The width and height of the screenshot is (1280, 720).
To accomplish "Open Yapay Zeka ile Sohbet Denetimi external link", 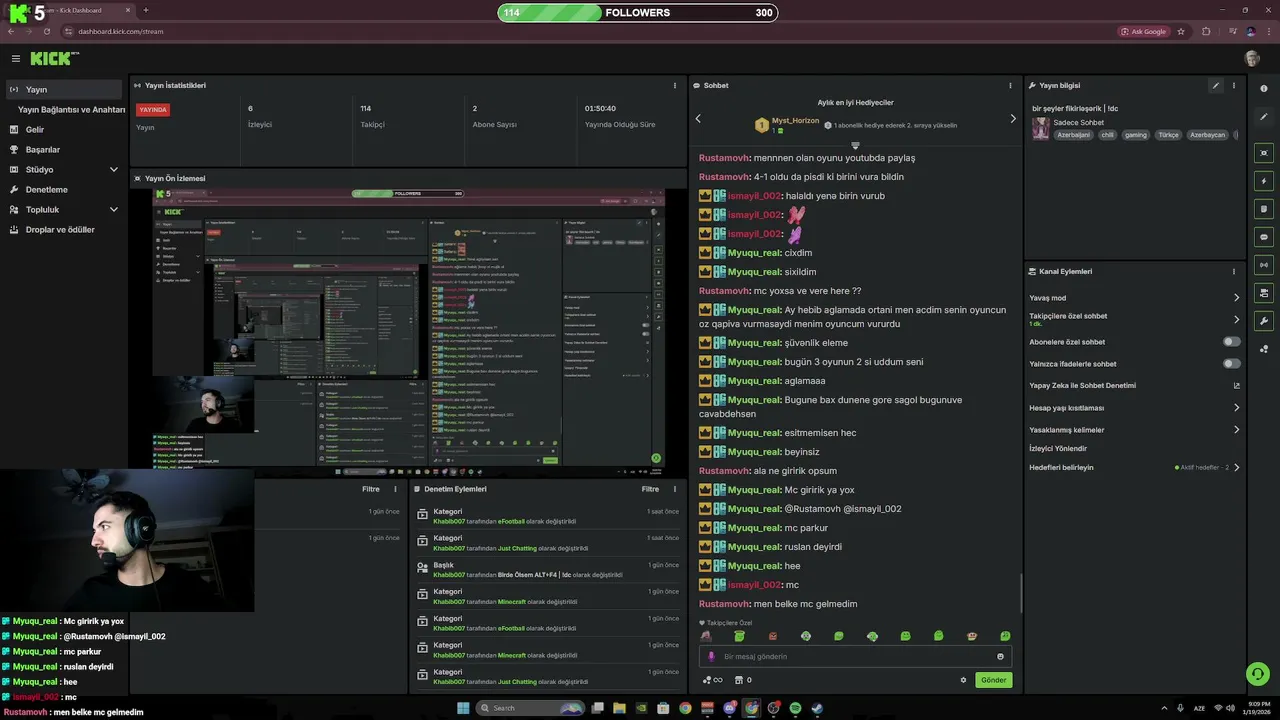I will (1236, 386).
